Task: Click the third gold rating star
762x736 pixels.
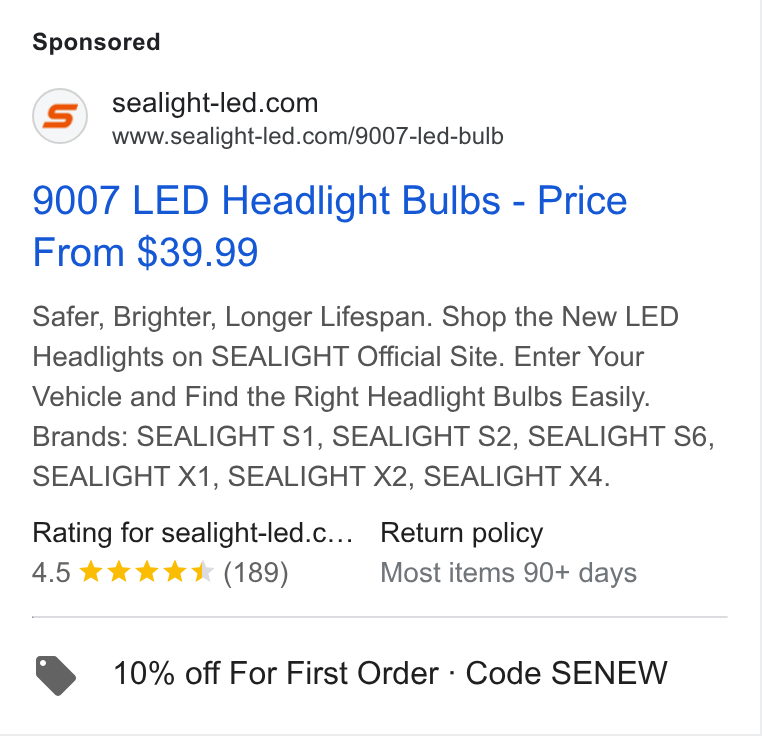Action: (146, 572)
